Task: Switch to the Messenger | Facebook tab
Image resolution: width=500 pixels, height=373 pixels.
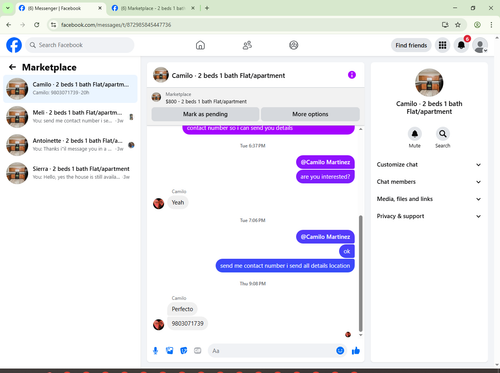Action: coord(60,8)
